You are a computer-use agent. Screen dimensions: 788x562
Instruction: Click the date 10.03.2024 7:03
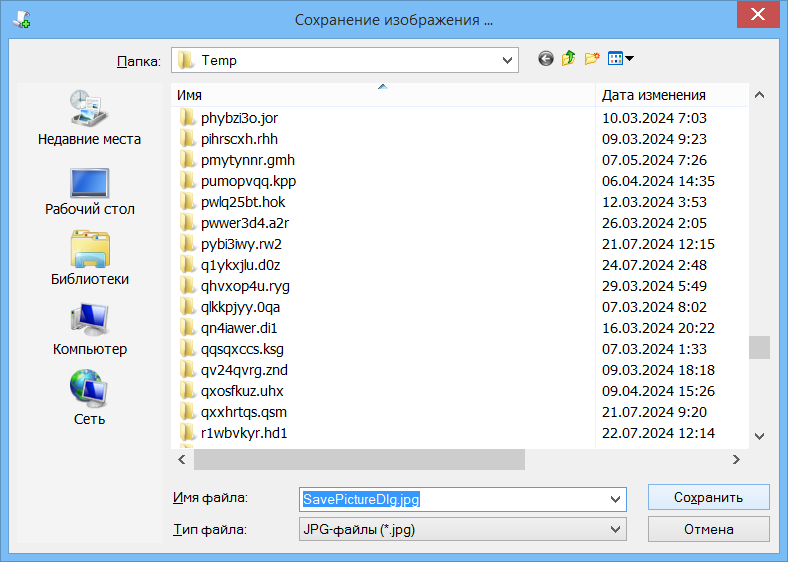click(x=654, y=118)
